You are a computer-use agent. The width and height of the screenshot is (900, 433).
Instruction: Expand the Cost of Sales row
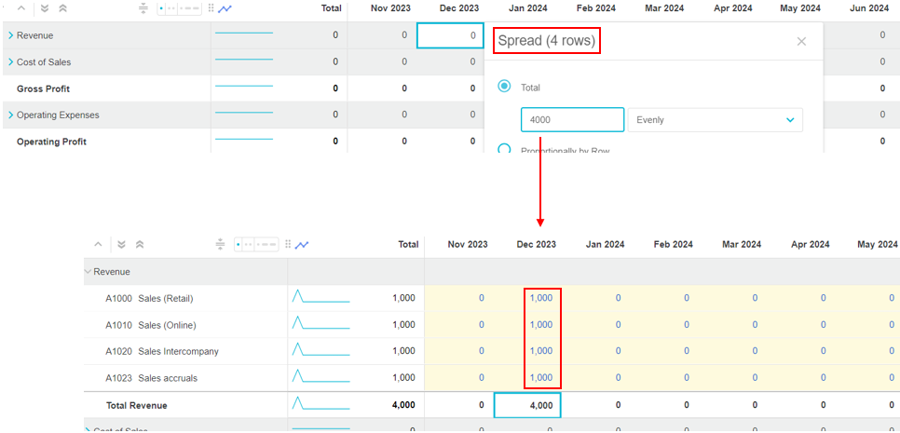click(x=10, y=62)
